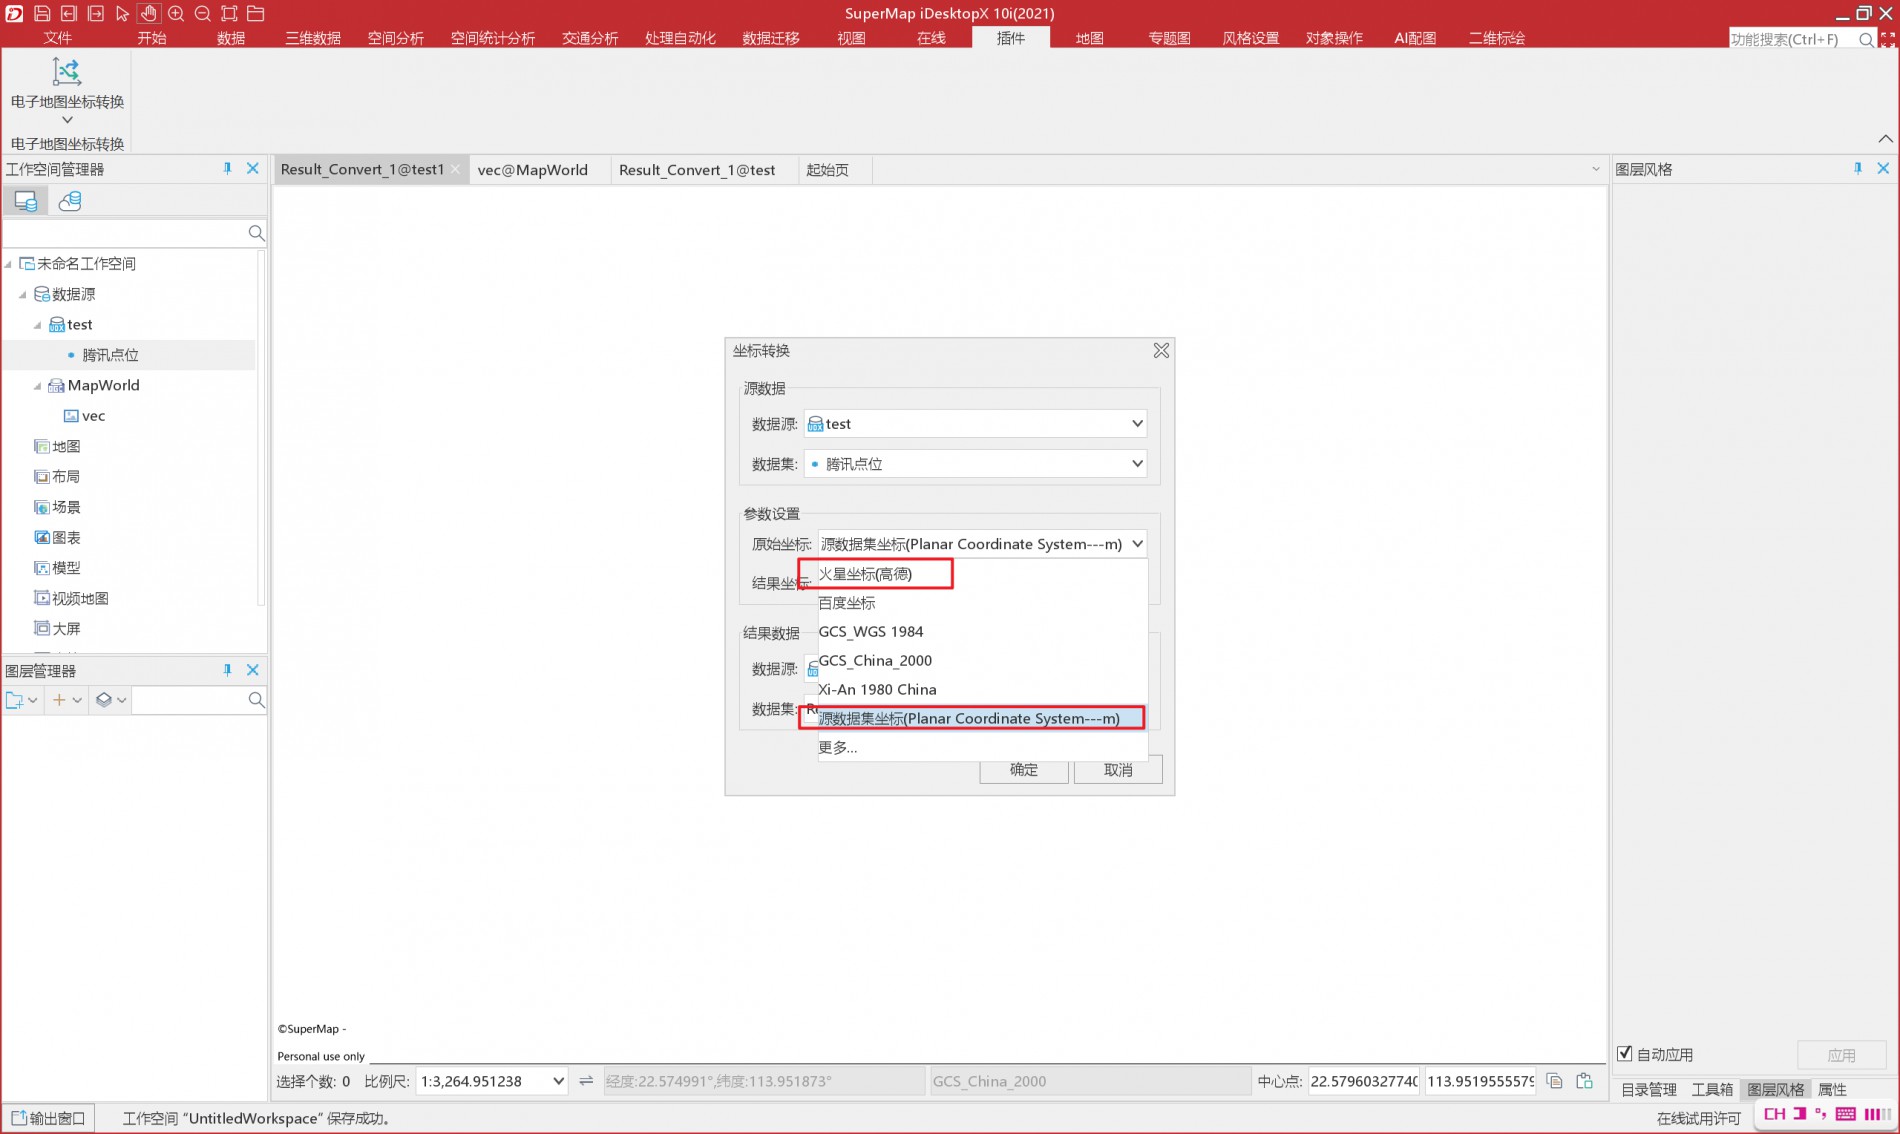The image size is (1900, 1134).
Task: Click workspace manager search icon
Action: [x=256, y=233]
